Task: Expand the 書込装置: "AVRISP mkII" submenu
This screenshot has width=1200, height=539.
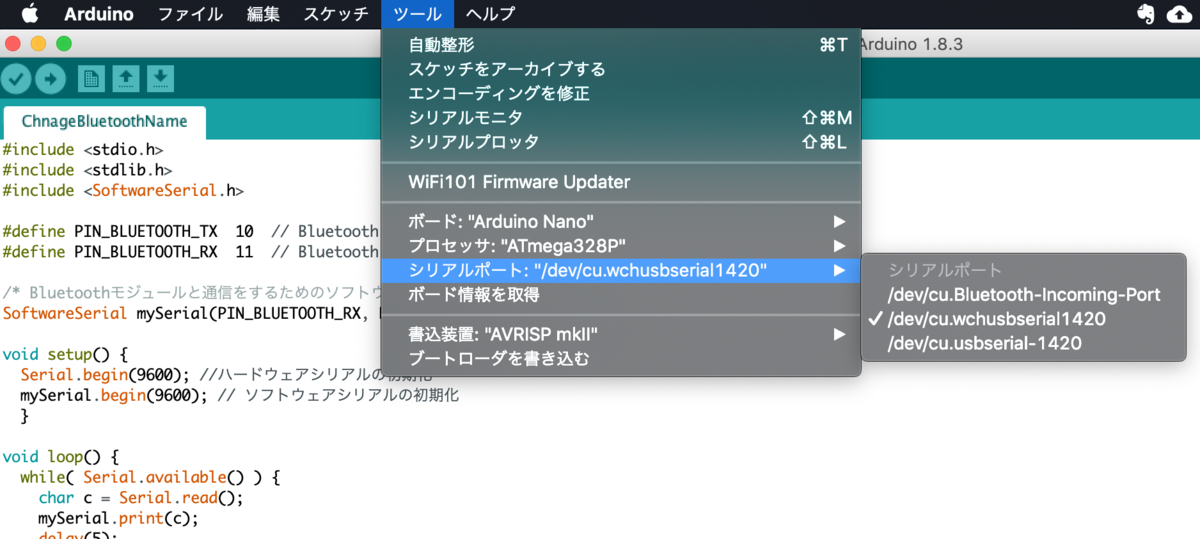Action: (x=621, y=334)
